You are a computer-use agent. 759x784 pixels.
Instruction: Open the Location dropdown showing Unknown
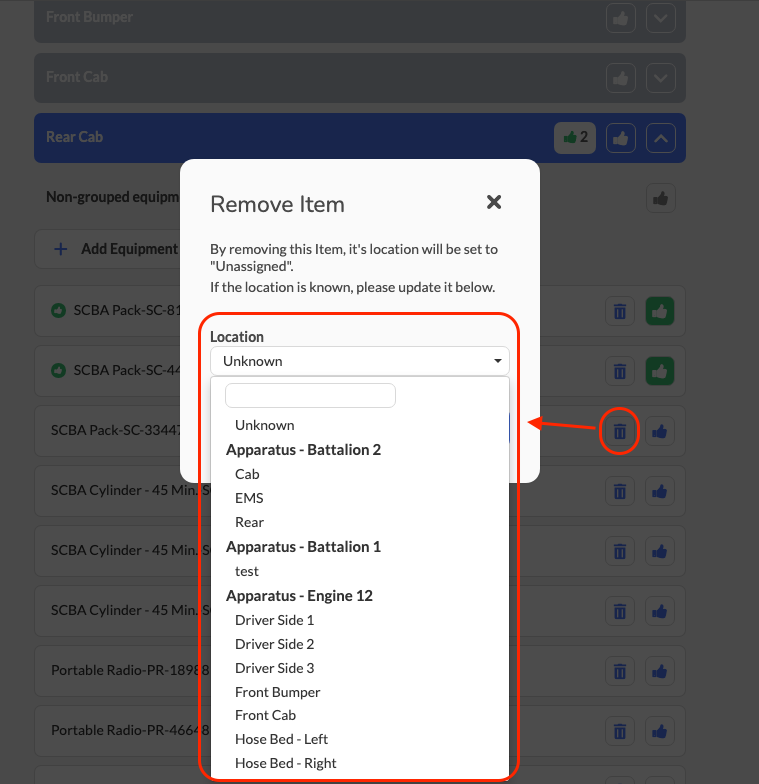point(360,361)
